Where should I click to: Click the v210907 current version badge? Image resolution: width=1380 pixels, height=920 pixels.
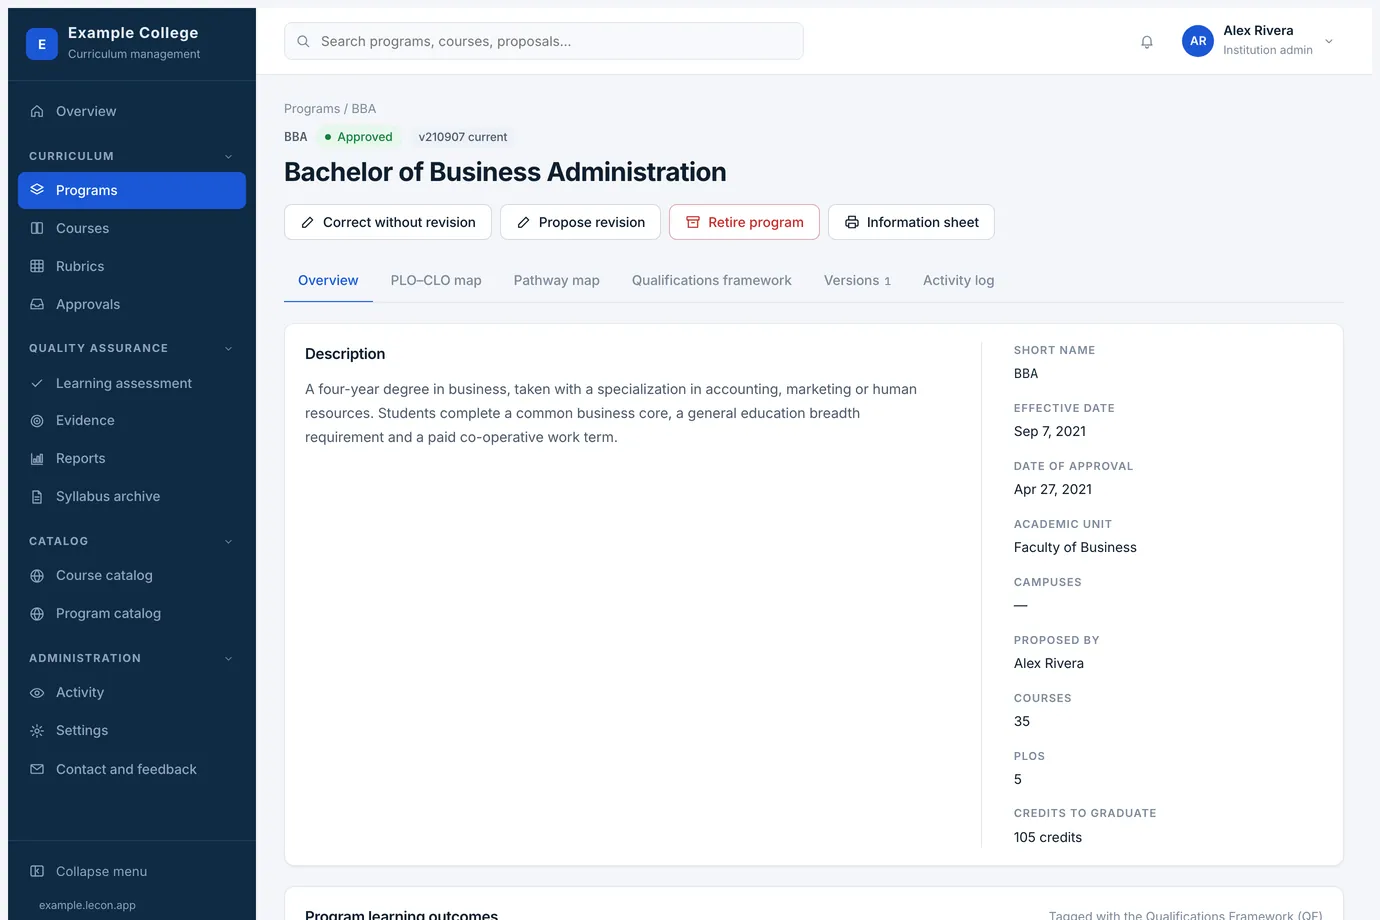coord(463,137)
